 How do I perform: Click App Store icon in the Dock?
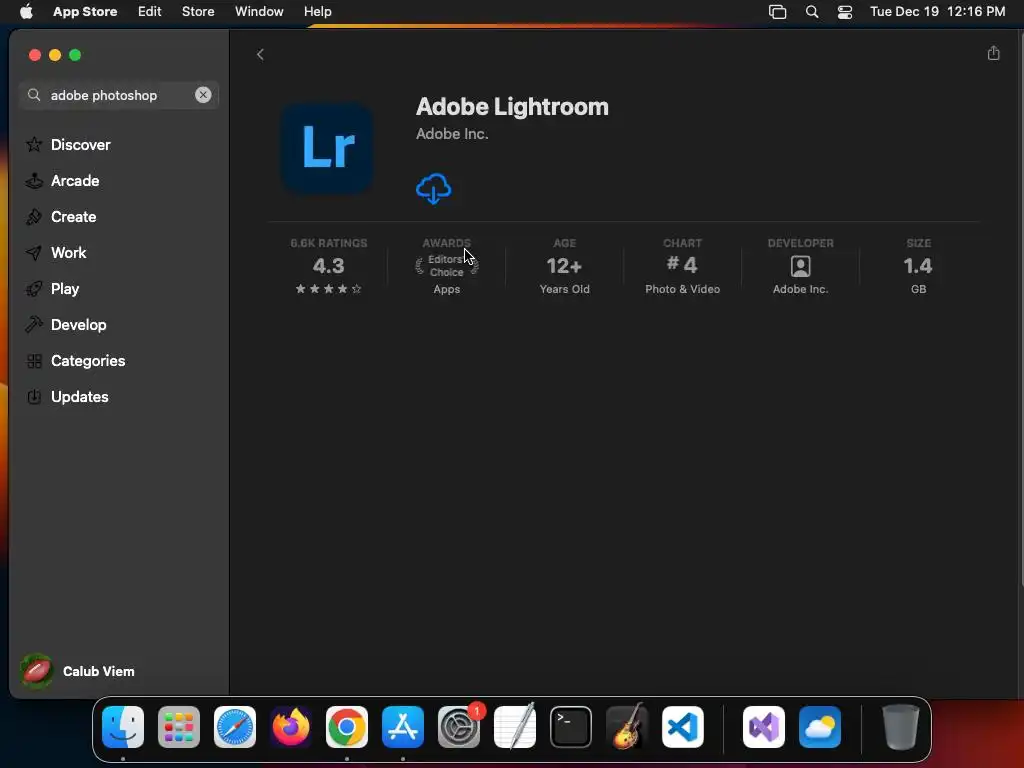coord(403,726)
